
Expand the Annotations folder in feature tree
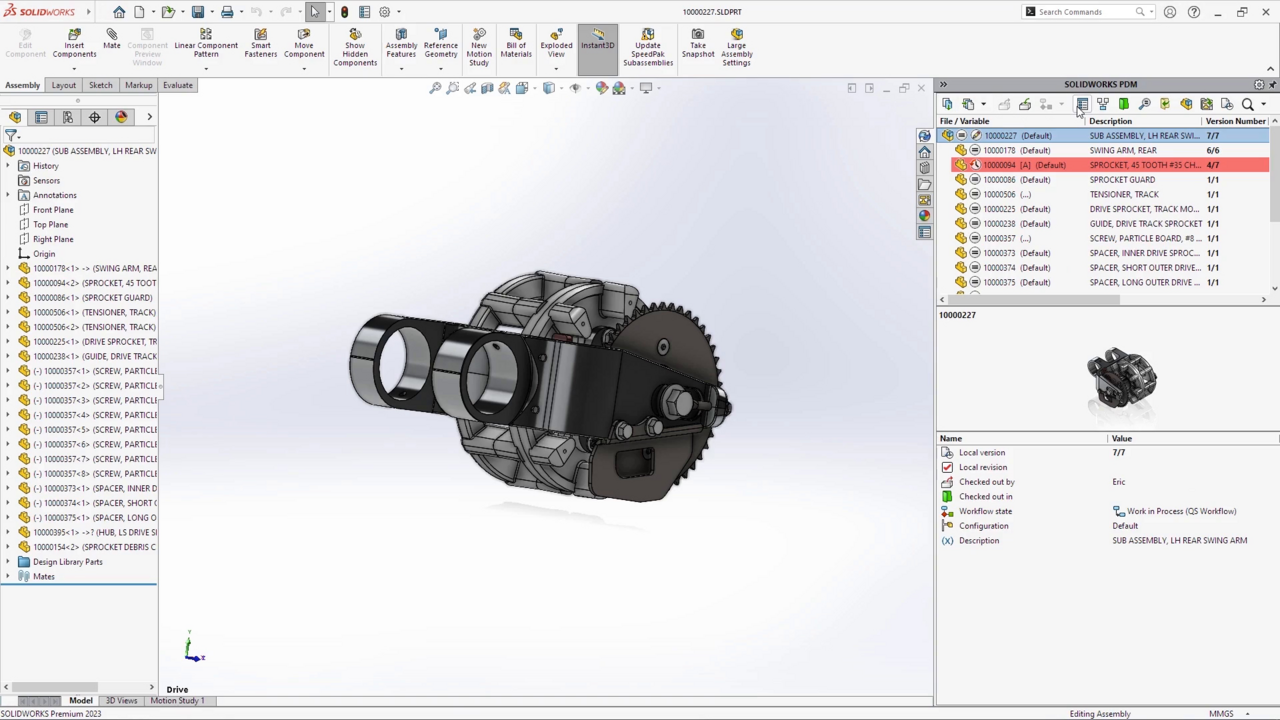pyautogui.click(x=8, y=195)
